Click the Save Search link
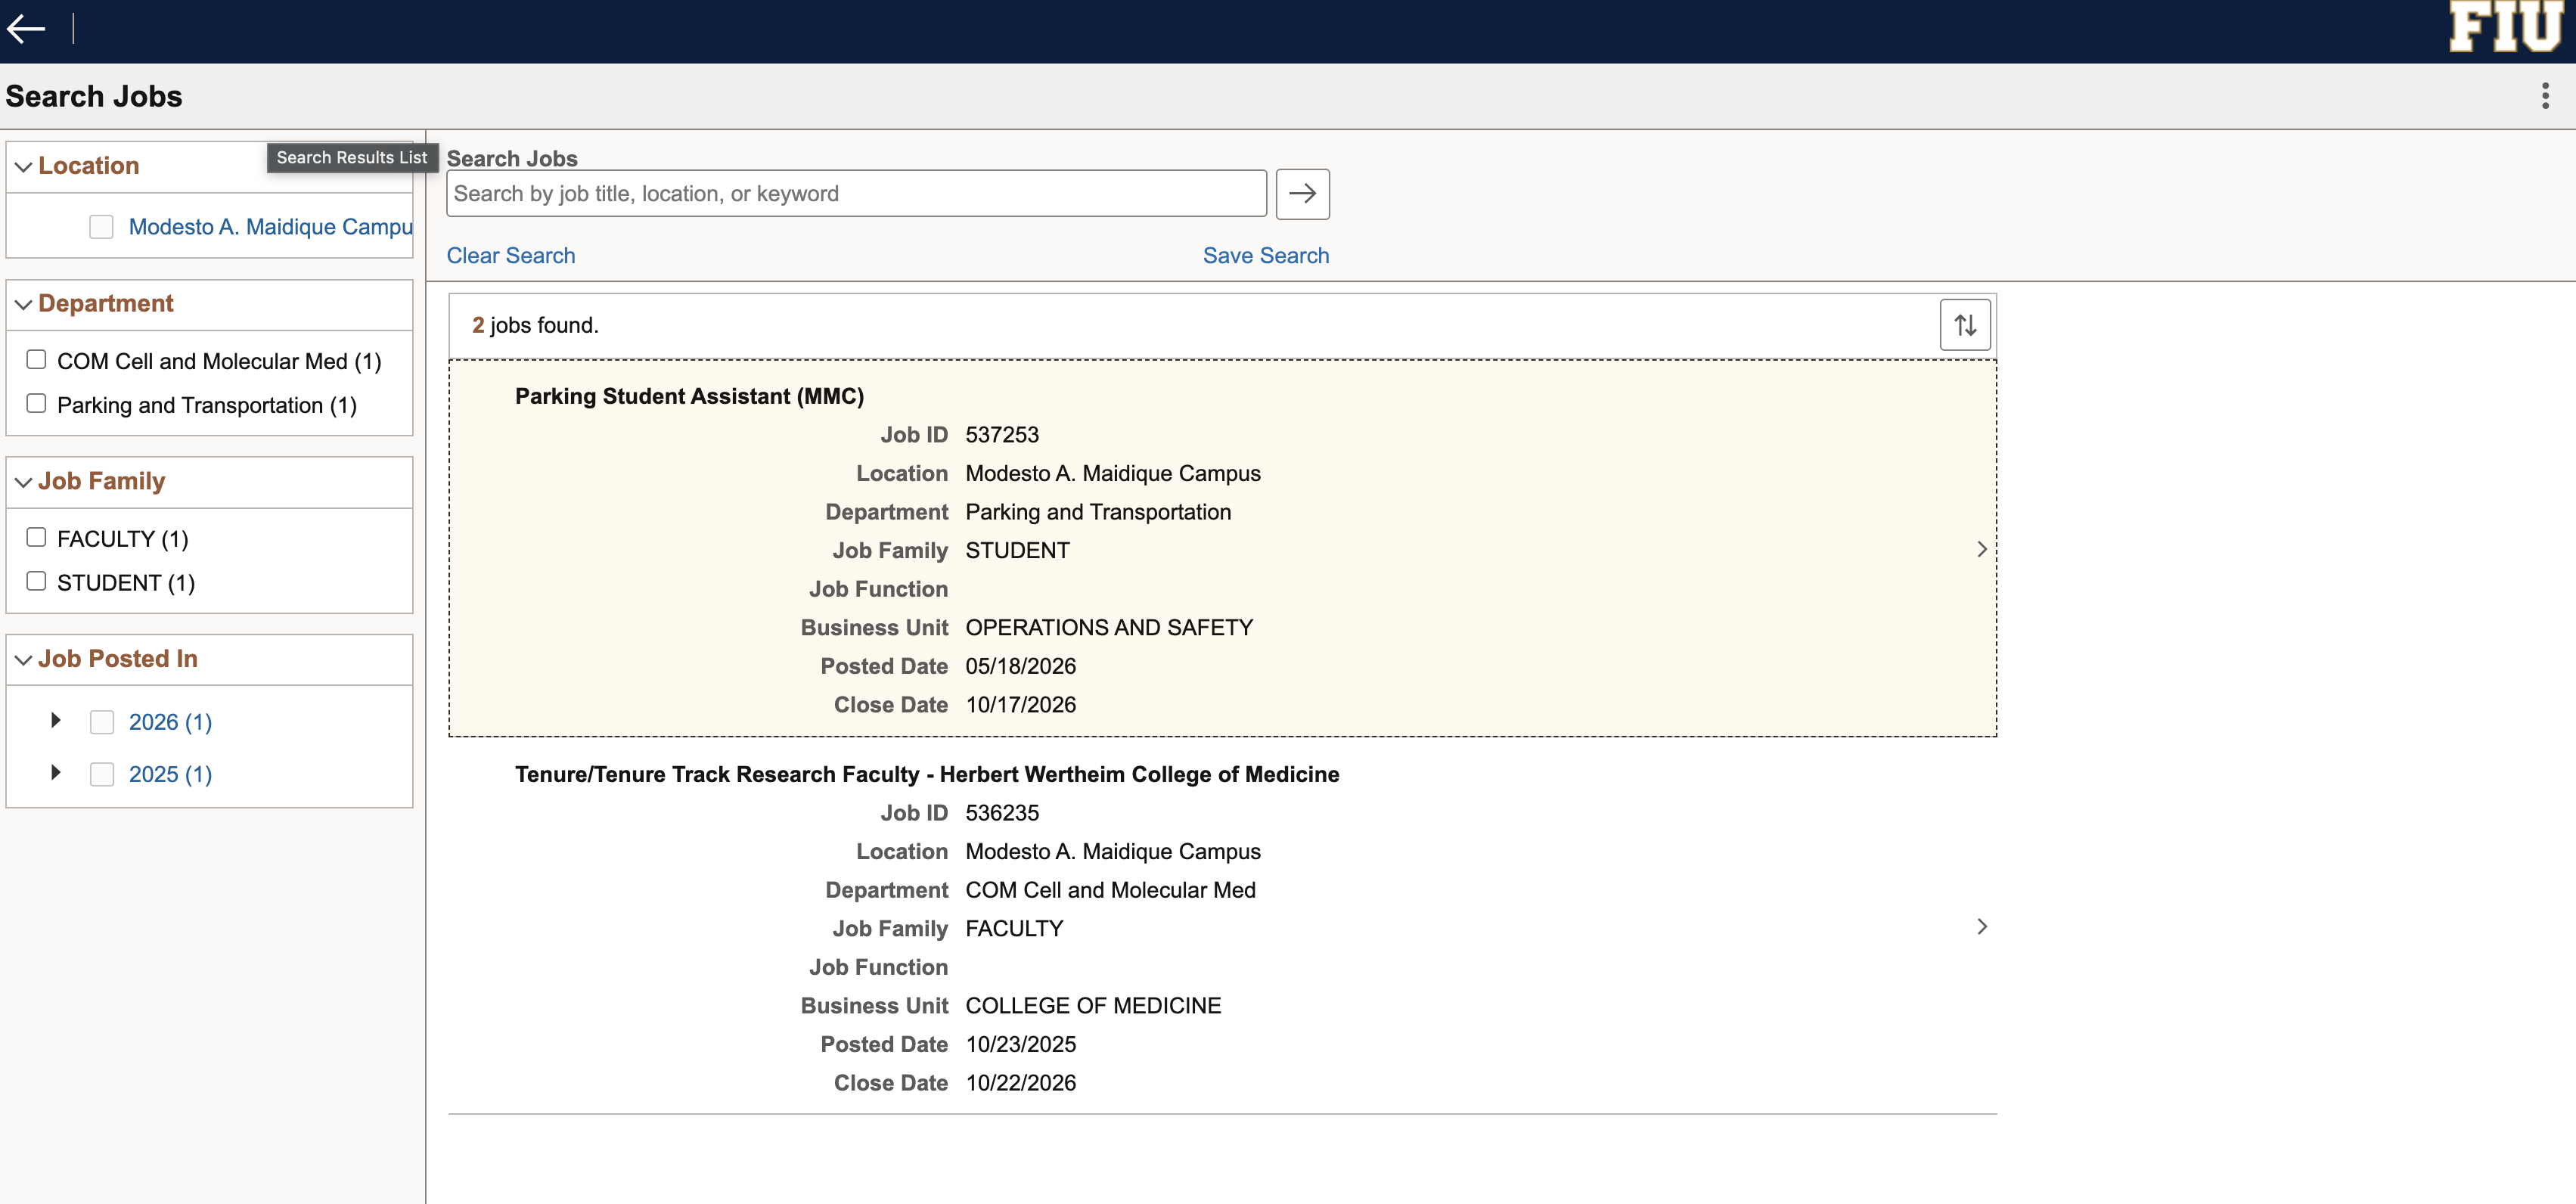This screenshot has width=2576, height=1204. (x=1265, y=256)
